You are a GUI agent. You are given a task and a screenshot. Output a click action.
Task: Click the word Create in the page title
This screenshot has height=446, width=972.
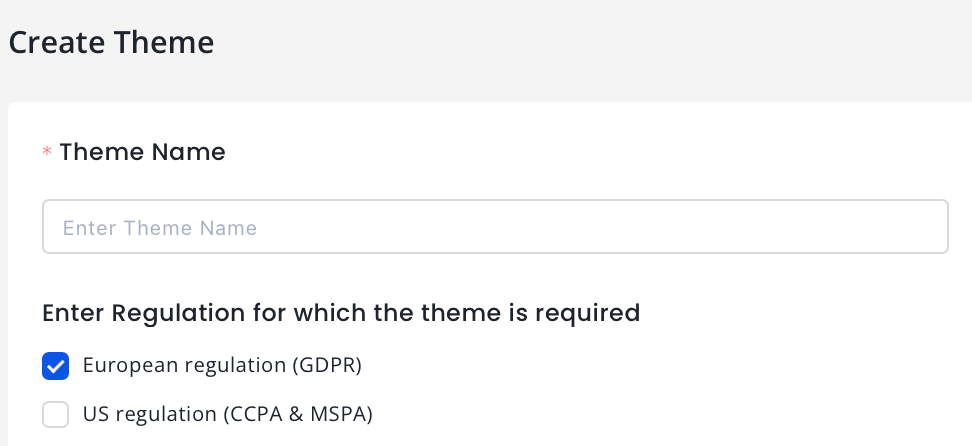click(x=56, y=43)
